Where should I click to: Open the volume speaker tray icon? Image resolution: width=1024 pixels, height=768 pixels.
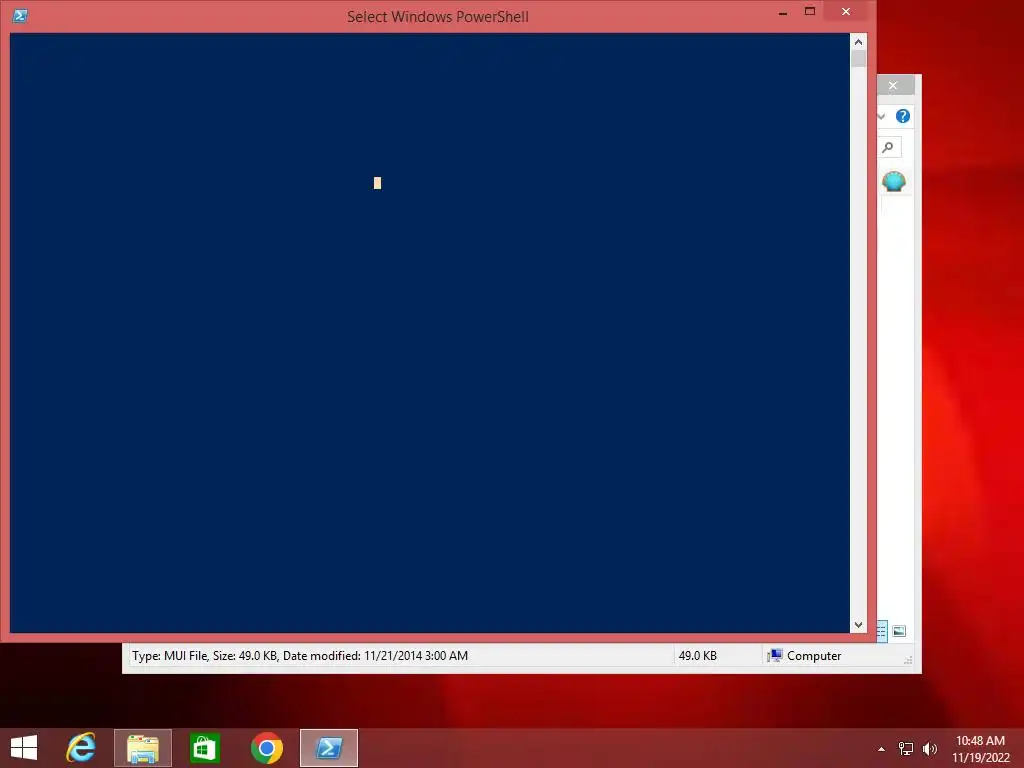point(929,749)
